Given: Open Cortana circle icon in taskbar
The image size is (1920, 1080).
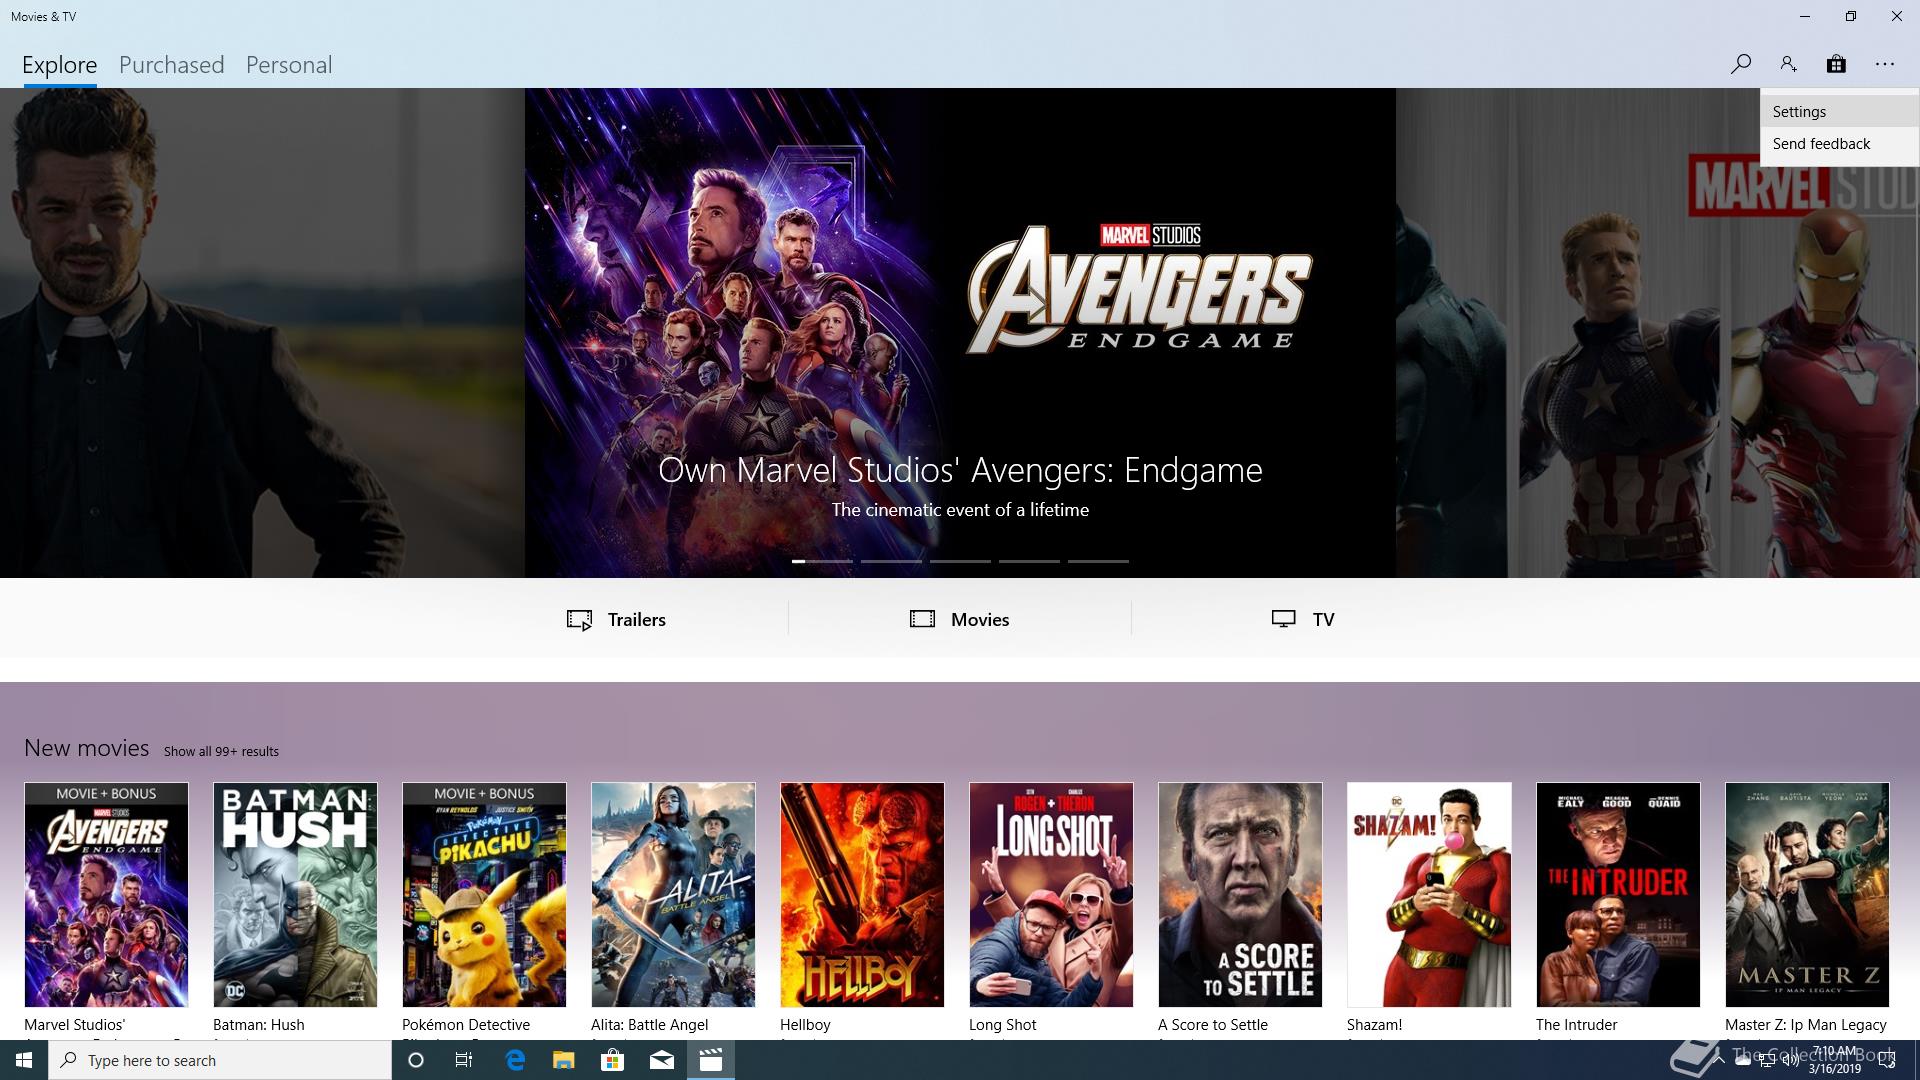Looking at the screenshot, I should [416, 1060].
